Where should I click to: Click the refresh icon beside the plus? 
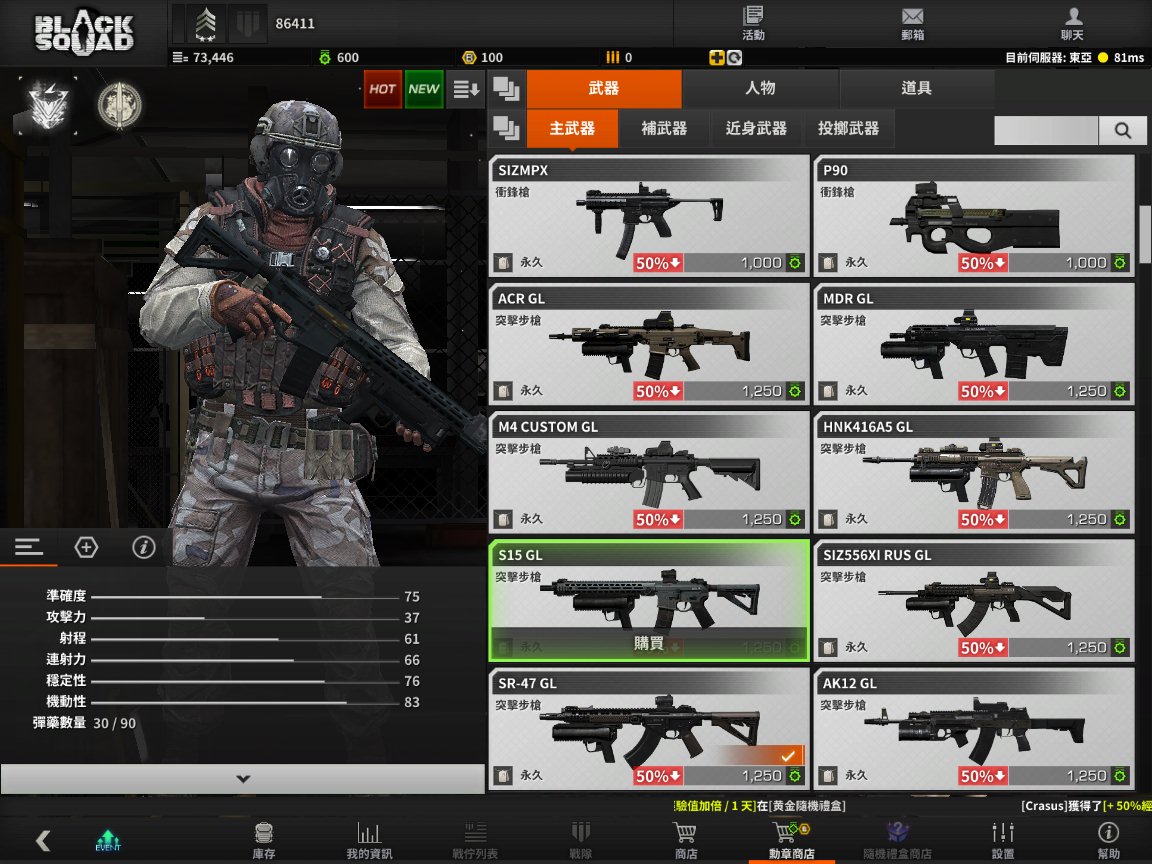[734, 57]
